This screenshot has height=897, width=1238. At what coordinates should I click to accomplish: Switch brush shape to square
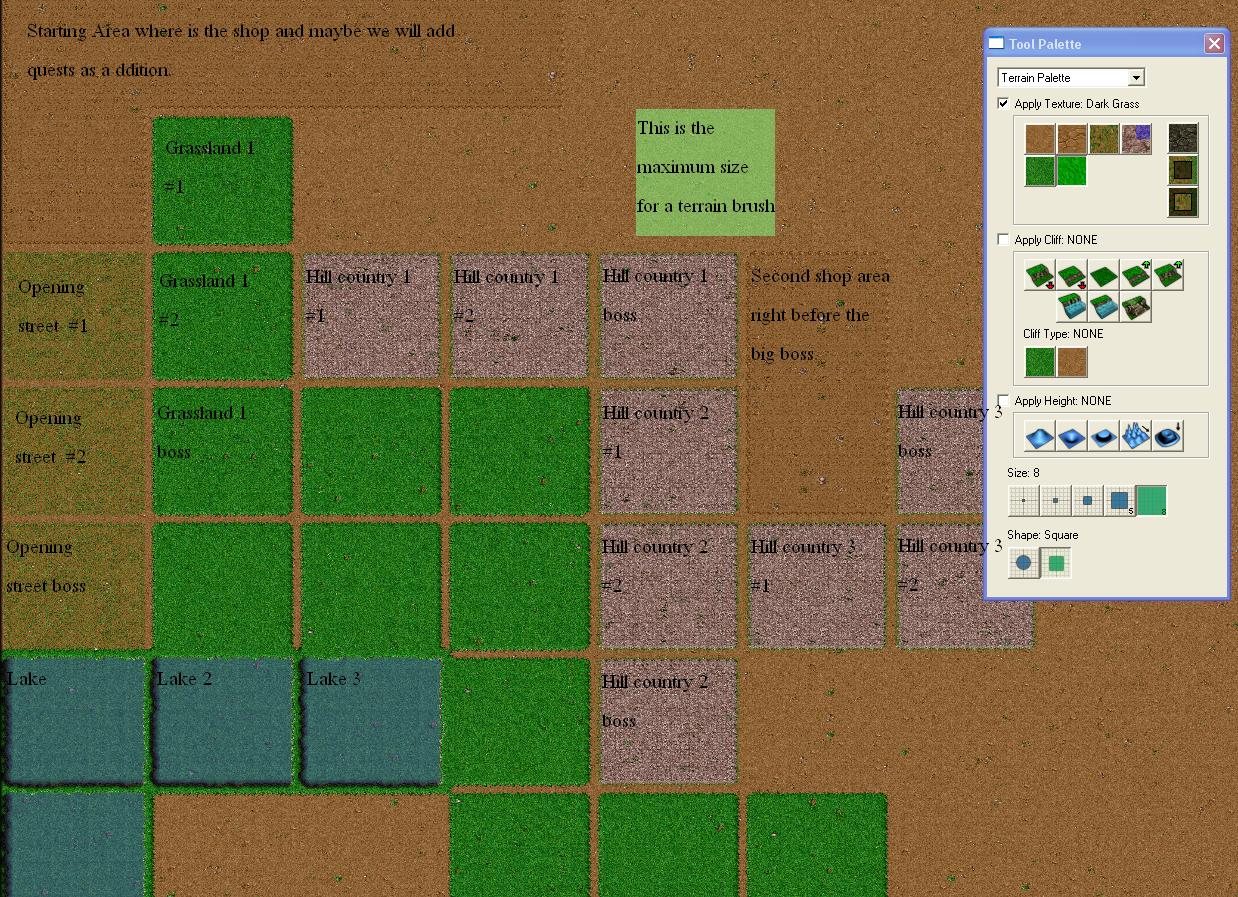coord(1056,563)
